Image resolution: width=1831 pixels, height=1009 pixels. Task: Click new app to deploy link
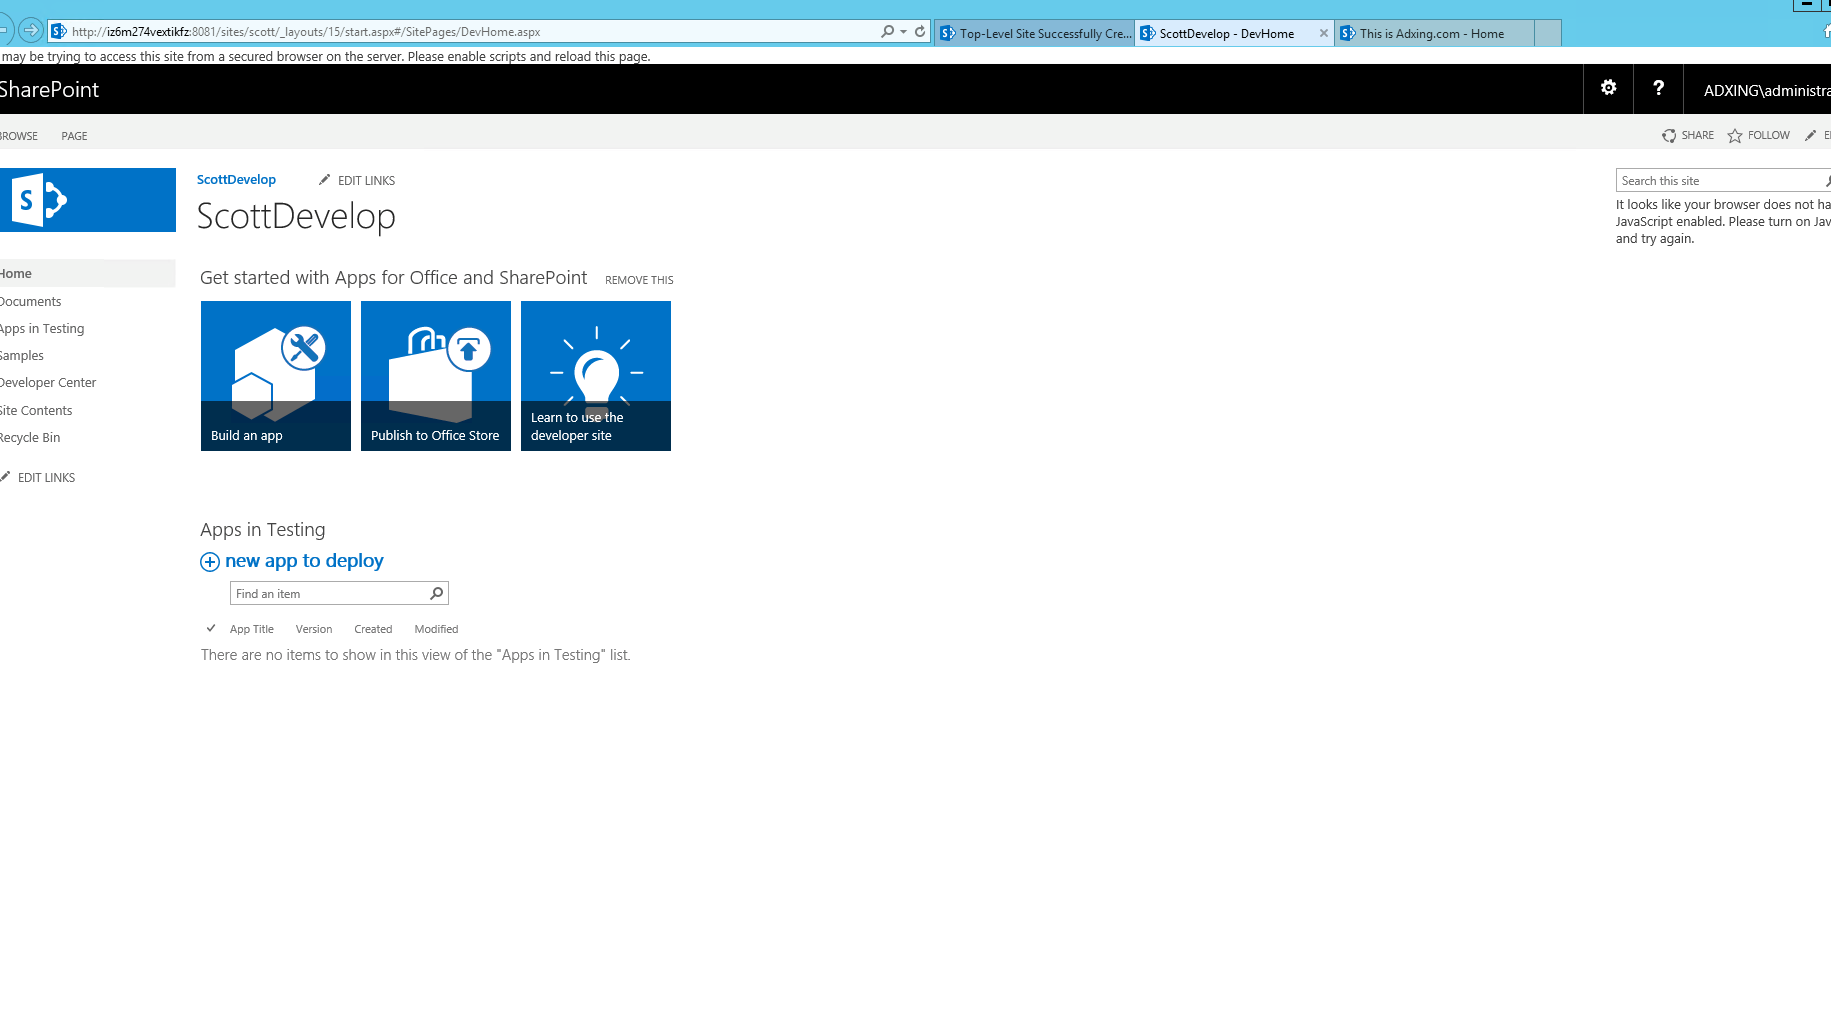pos(304,561)
